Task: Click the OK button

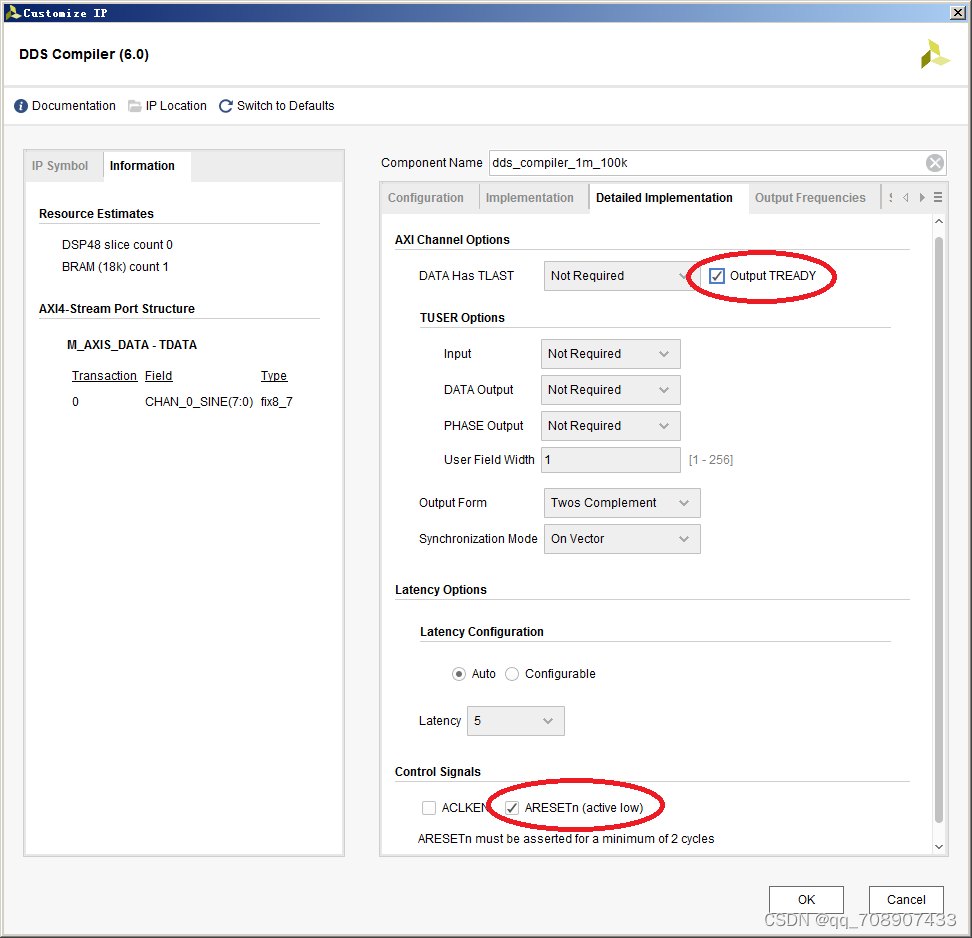Action: 806,900
